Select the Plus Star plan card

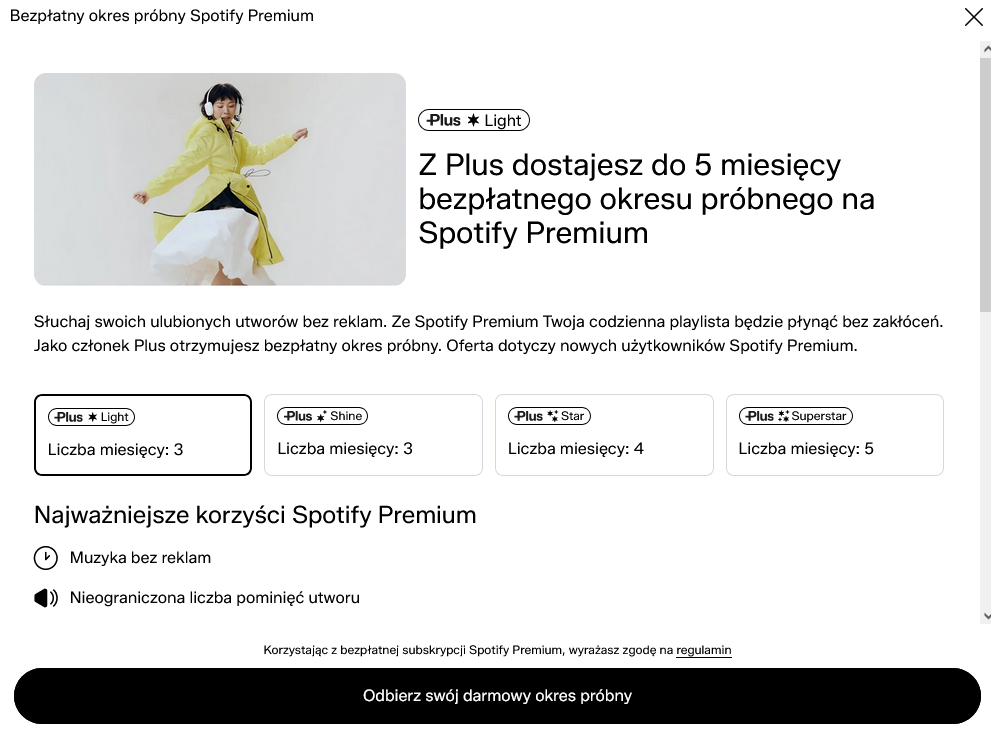[604, 435]
